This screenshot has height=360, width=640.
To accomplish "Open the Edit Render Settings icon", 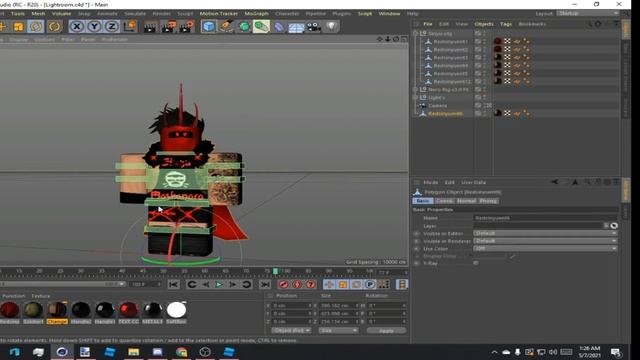I will tap(187, 27).
